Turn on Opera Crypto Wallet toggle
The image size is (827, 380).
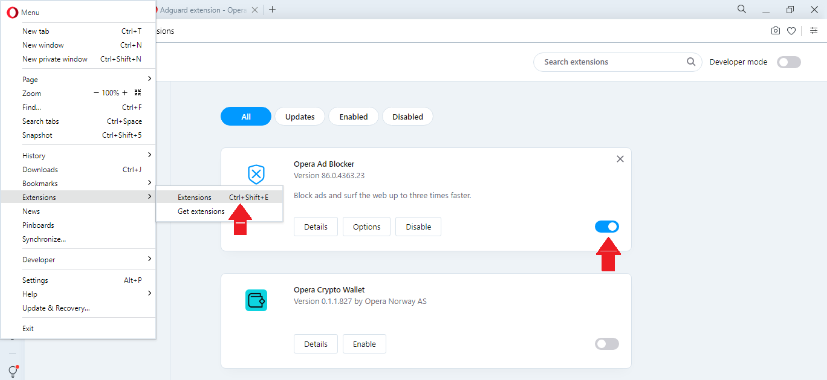pyautogui.click(x=607, y=344)
